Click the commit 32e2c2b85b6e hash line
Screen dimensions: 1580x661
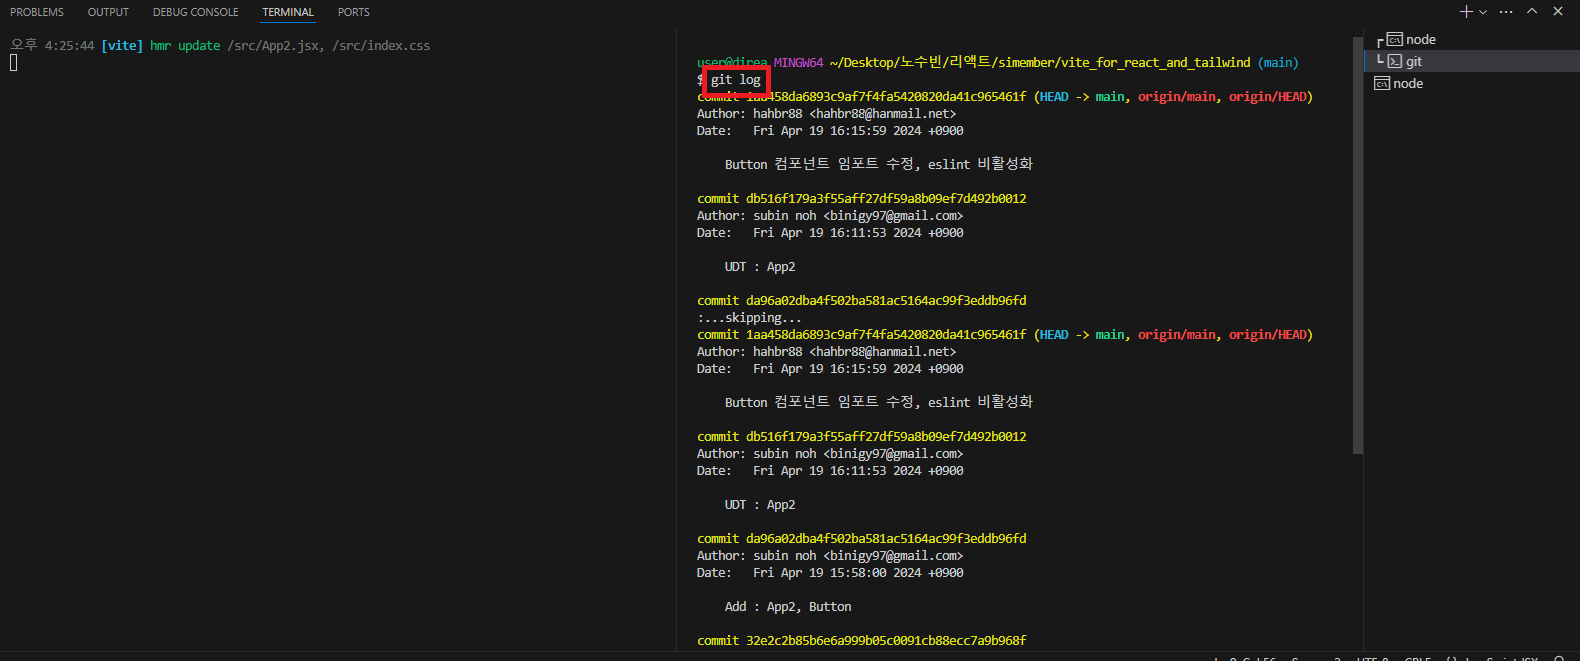pos(861,641)
